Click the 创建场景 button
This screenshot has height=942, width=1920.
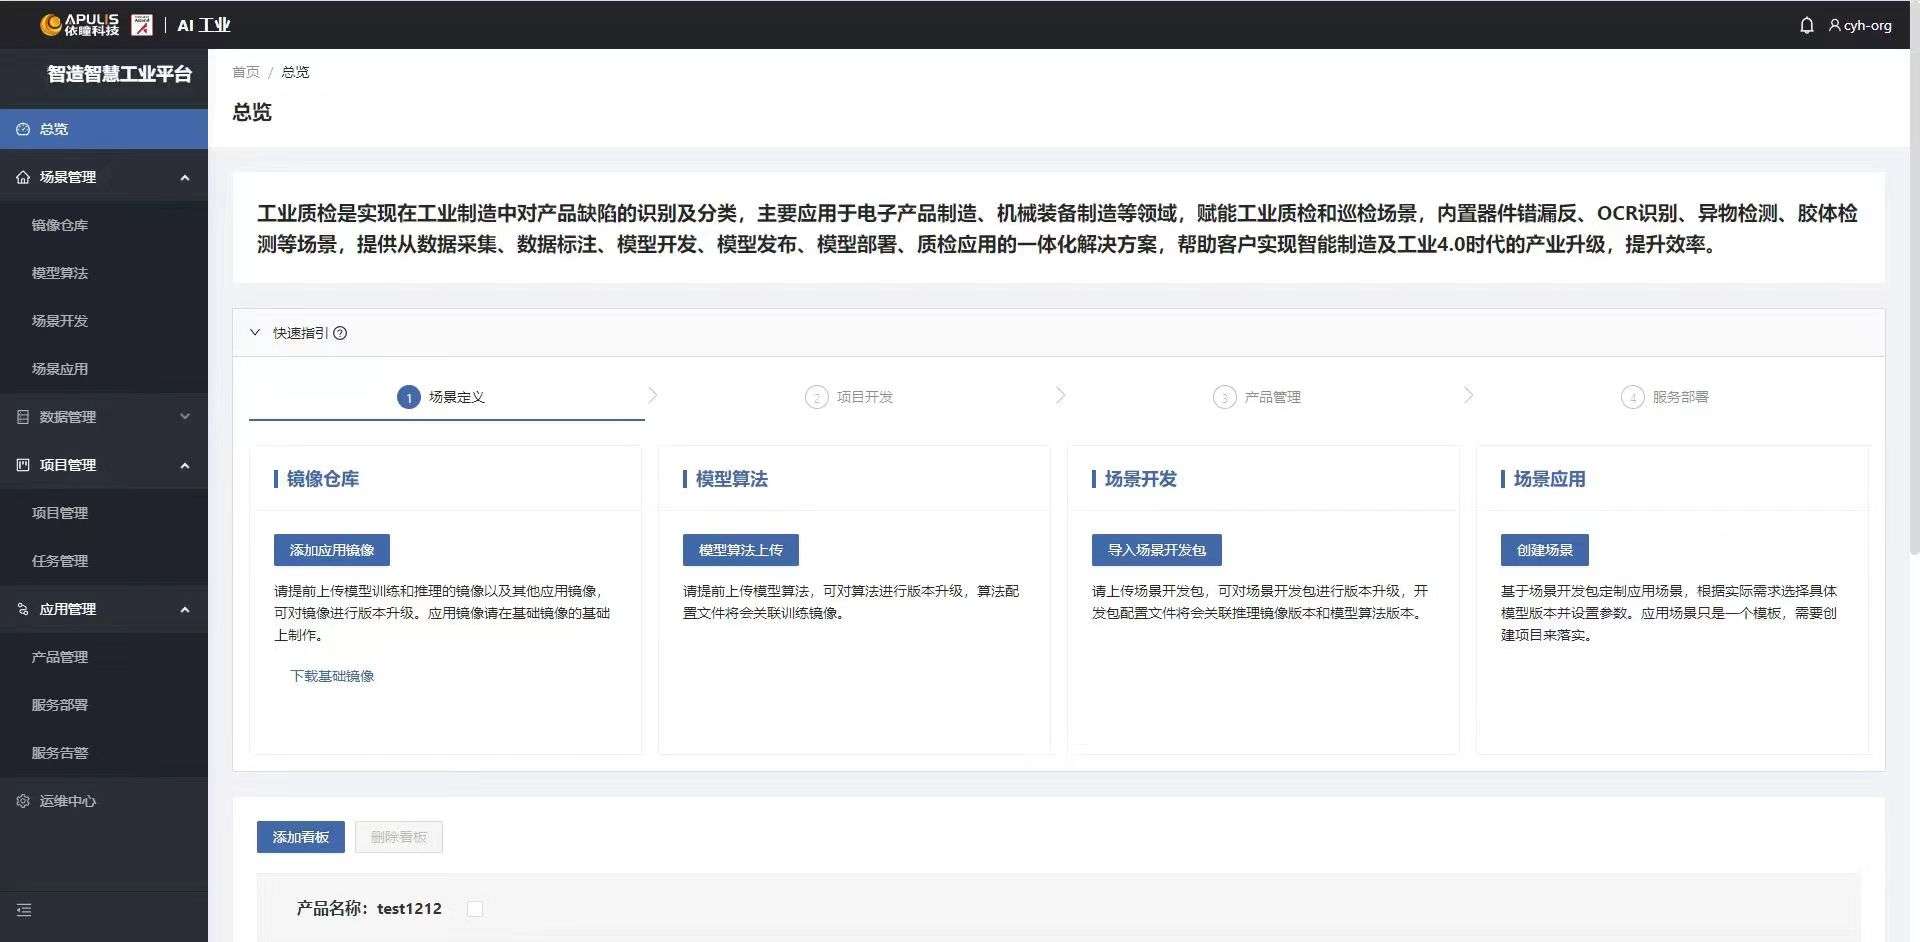click(x=1545, y=550)
